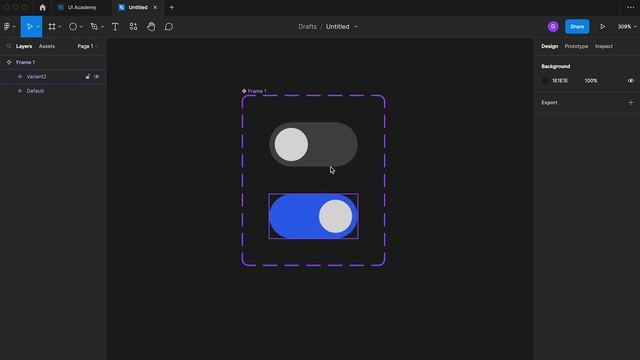Close the Untitled tab
Screen dimensions: 640x360
pyautogui.click(x=155, y=7)
